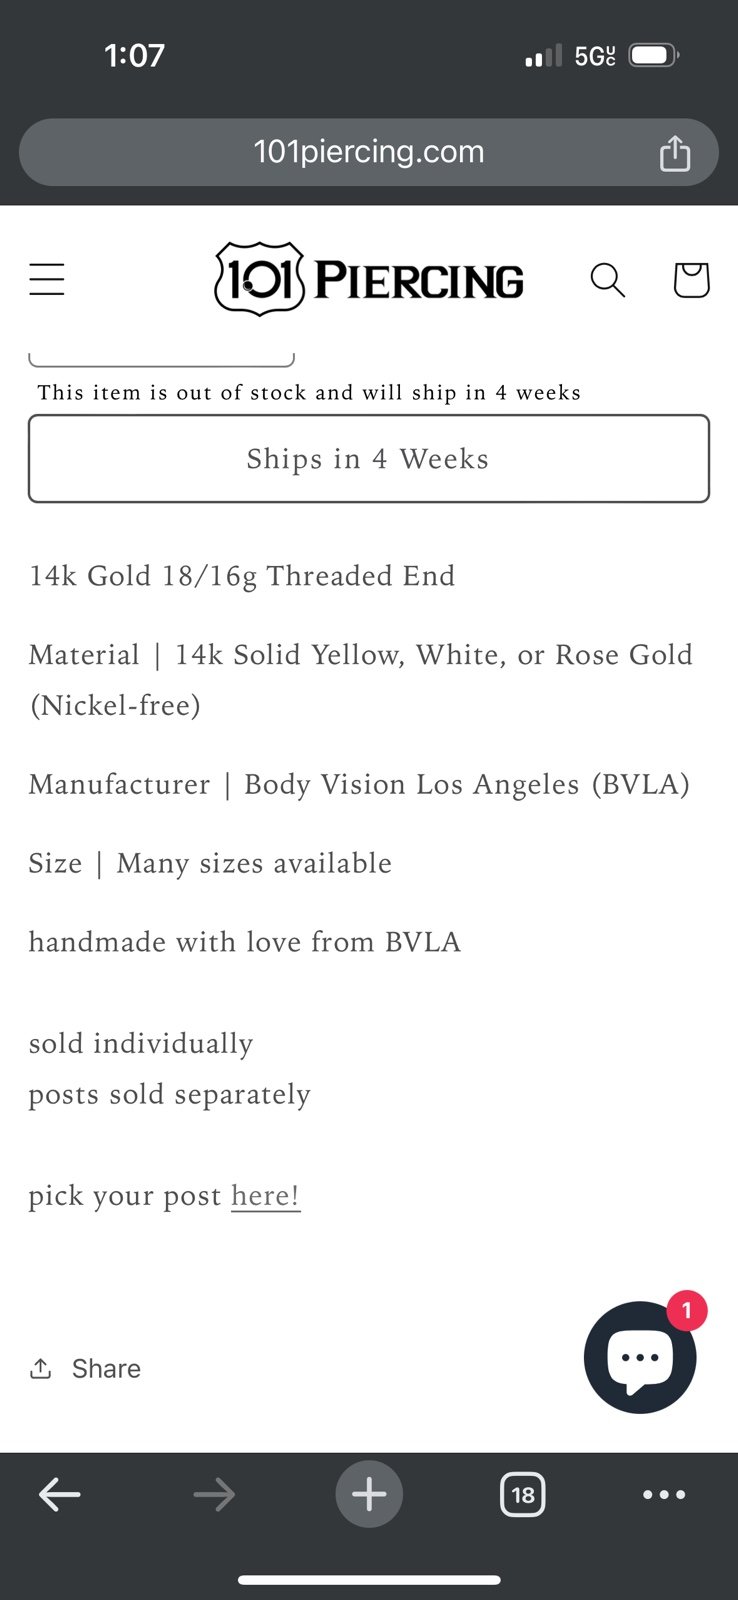Tap the 101piercing.com address bar
Viewport: 738px width, 1600px height.
[x=369, y=152]
